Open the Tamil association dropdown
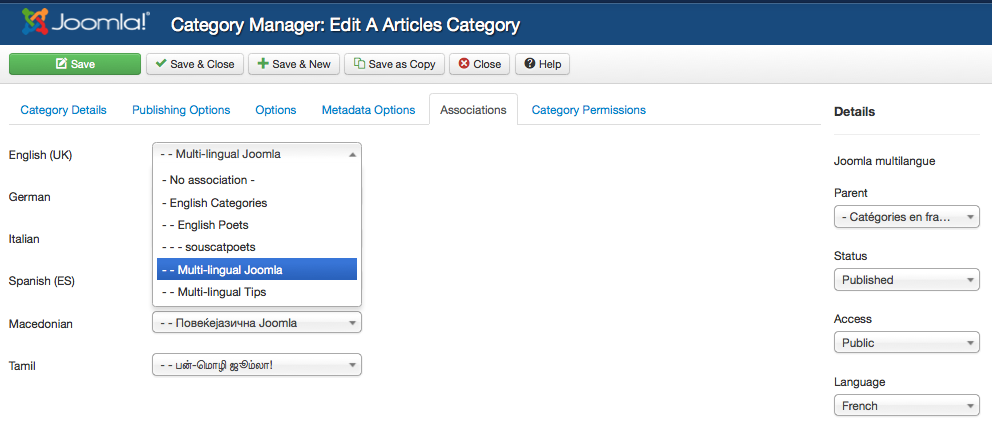 [x=256, y=365]
